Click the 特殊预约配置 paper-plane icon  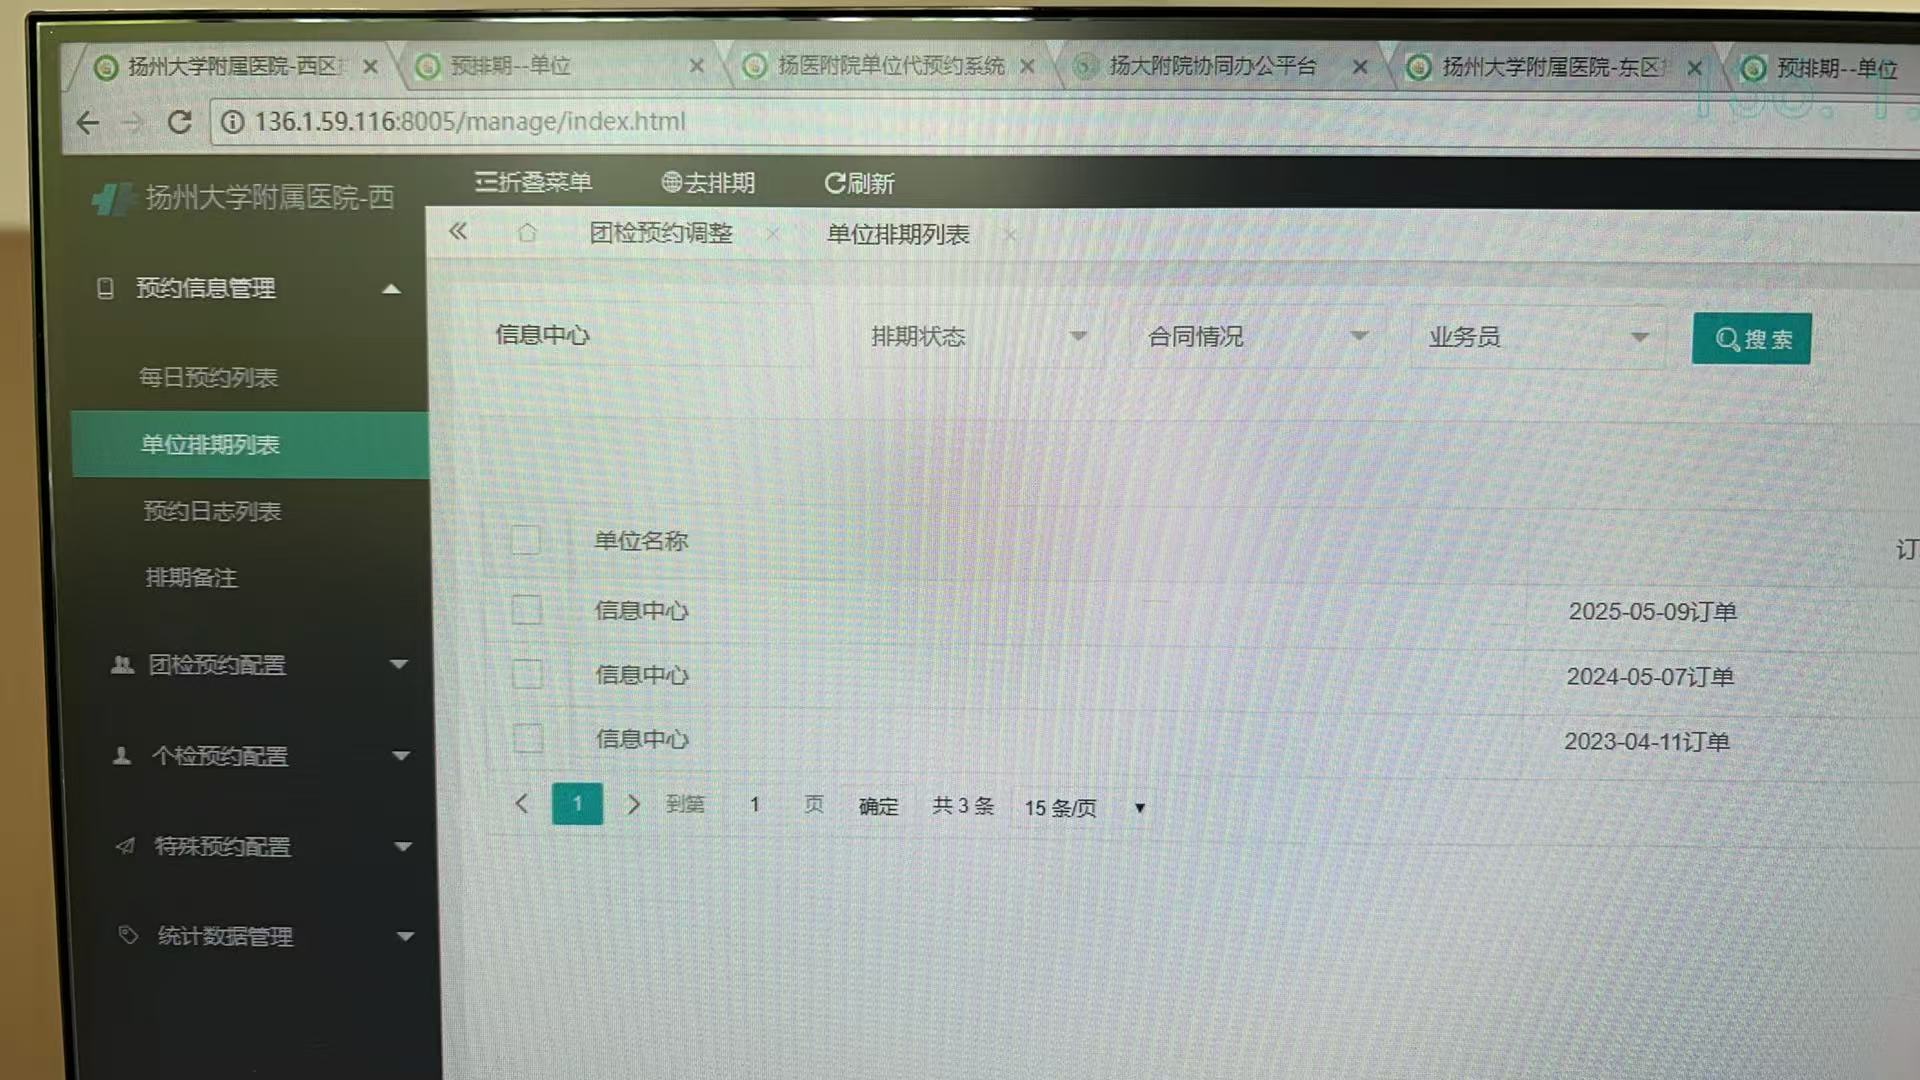[x=125, y=846]
